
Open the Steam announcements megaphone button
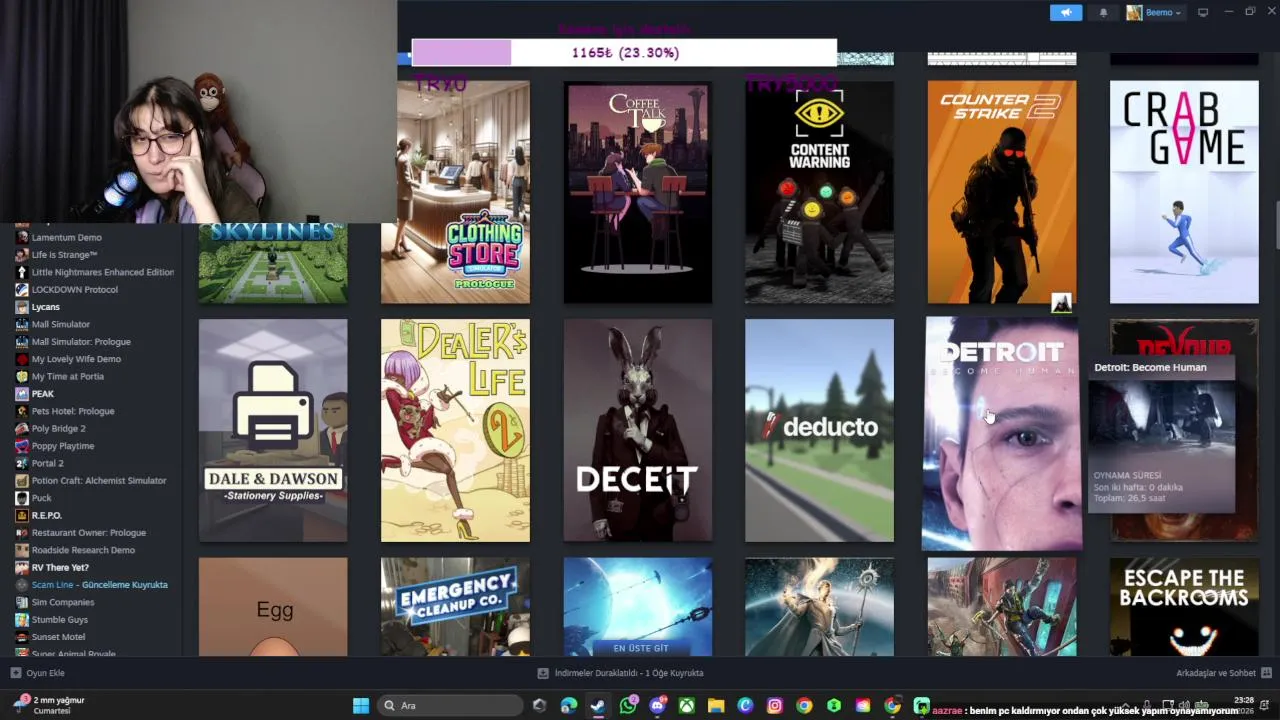pyautogui.click(x=1066, y=12)
